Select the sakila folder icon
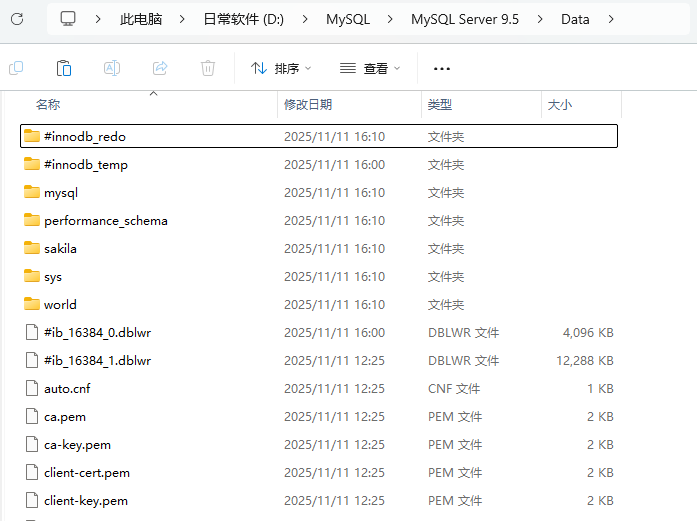Image resolution: width=697 pixels, height=529 pixels. (32, 248)
